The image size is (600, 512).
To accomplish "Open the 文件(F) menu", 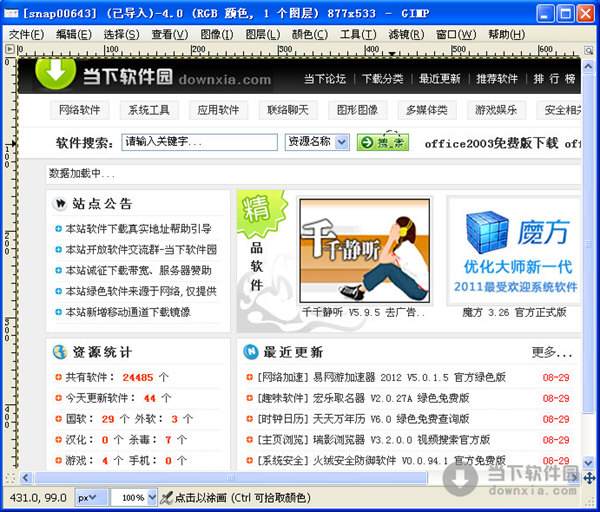I will pyautogui.click(x=26, y=35).
